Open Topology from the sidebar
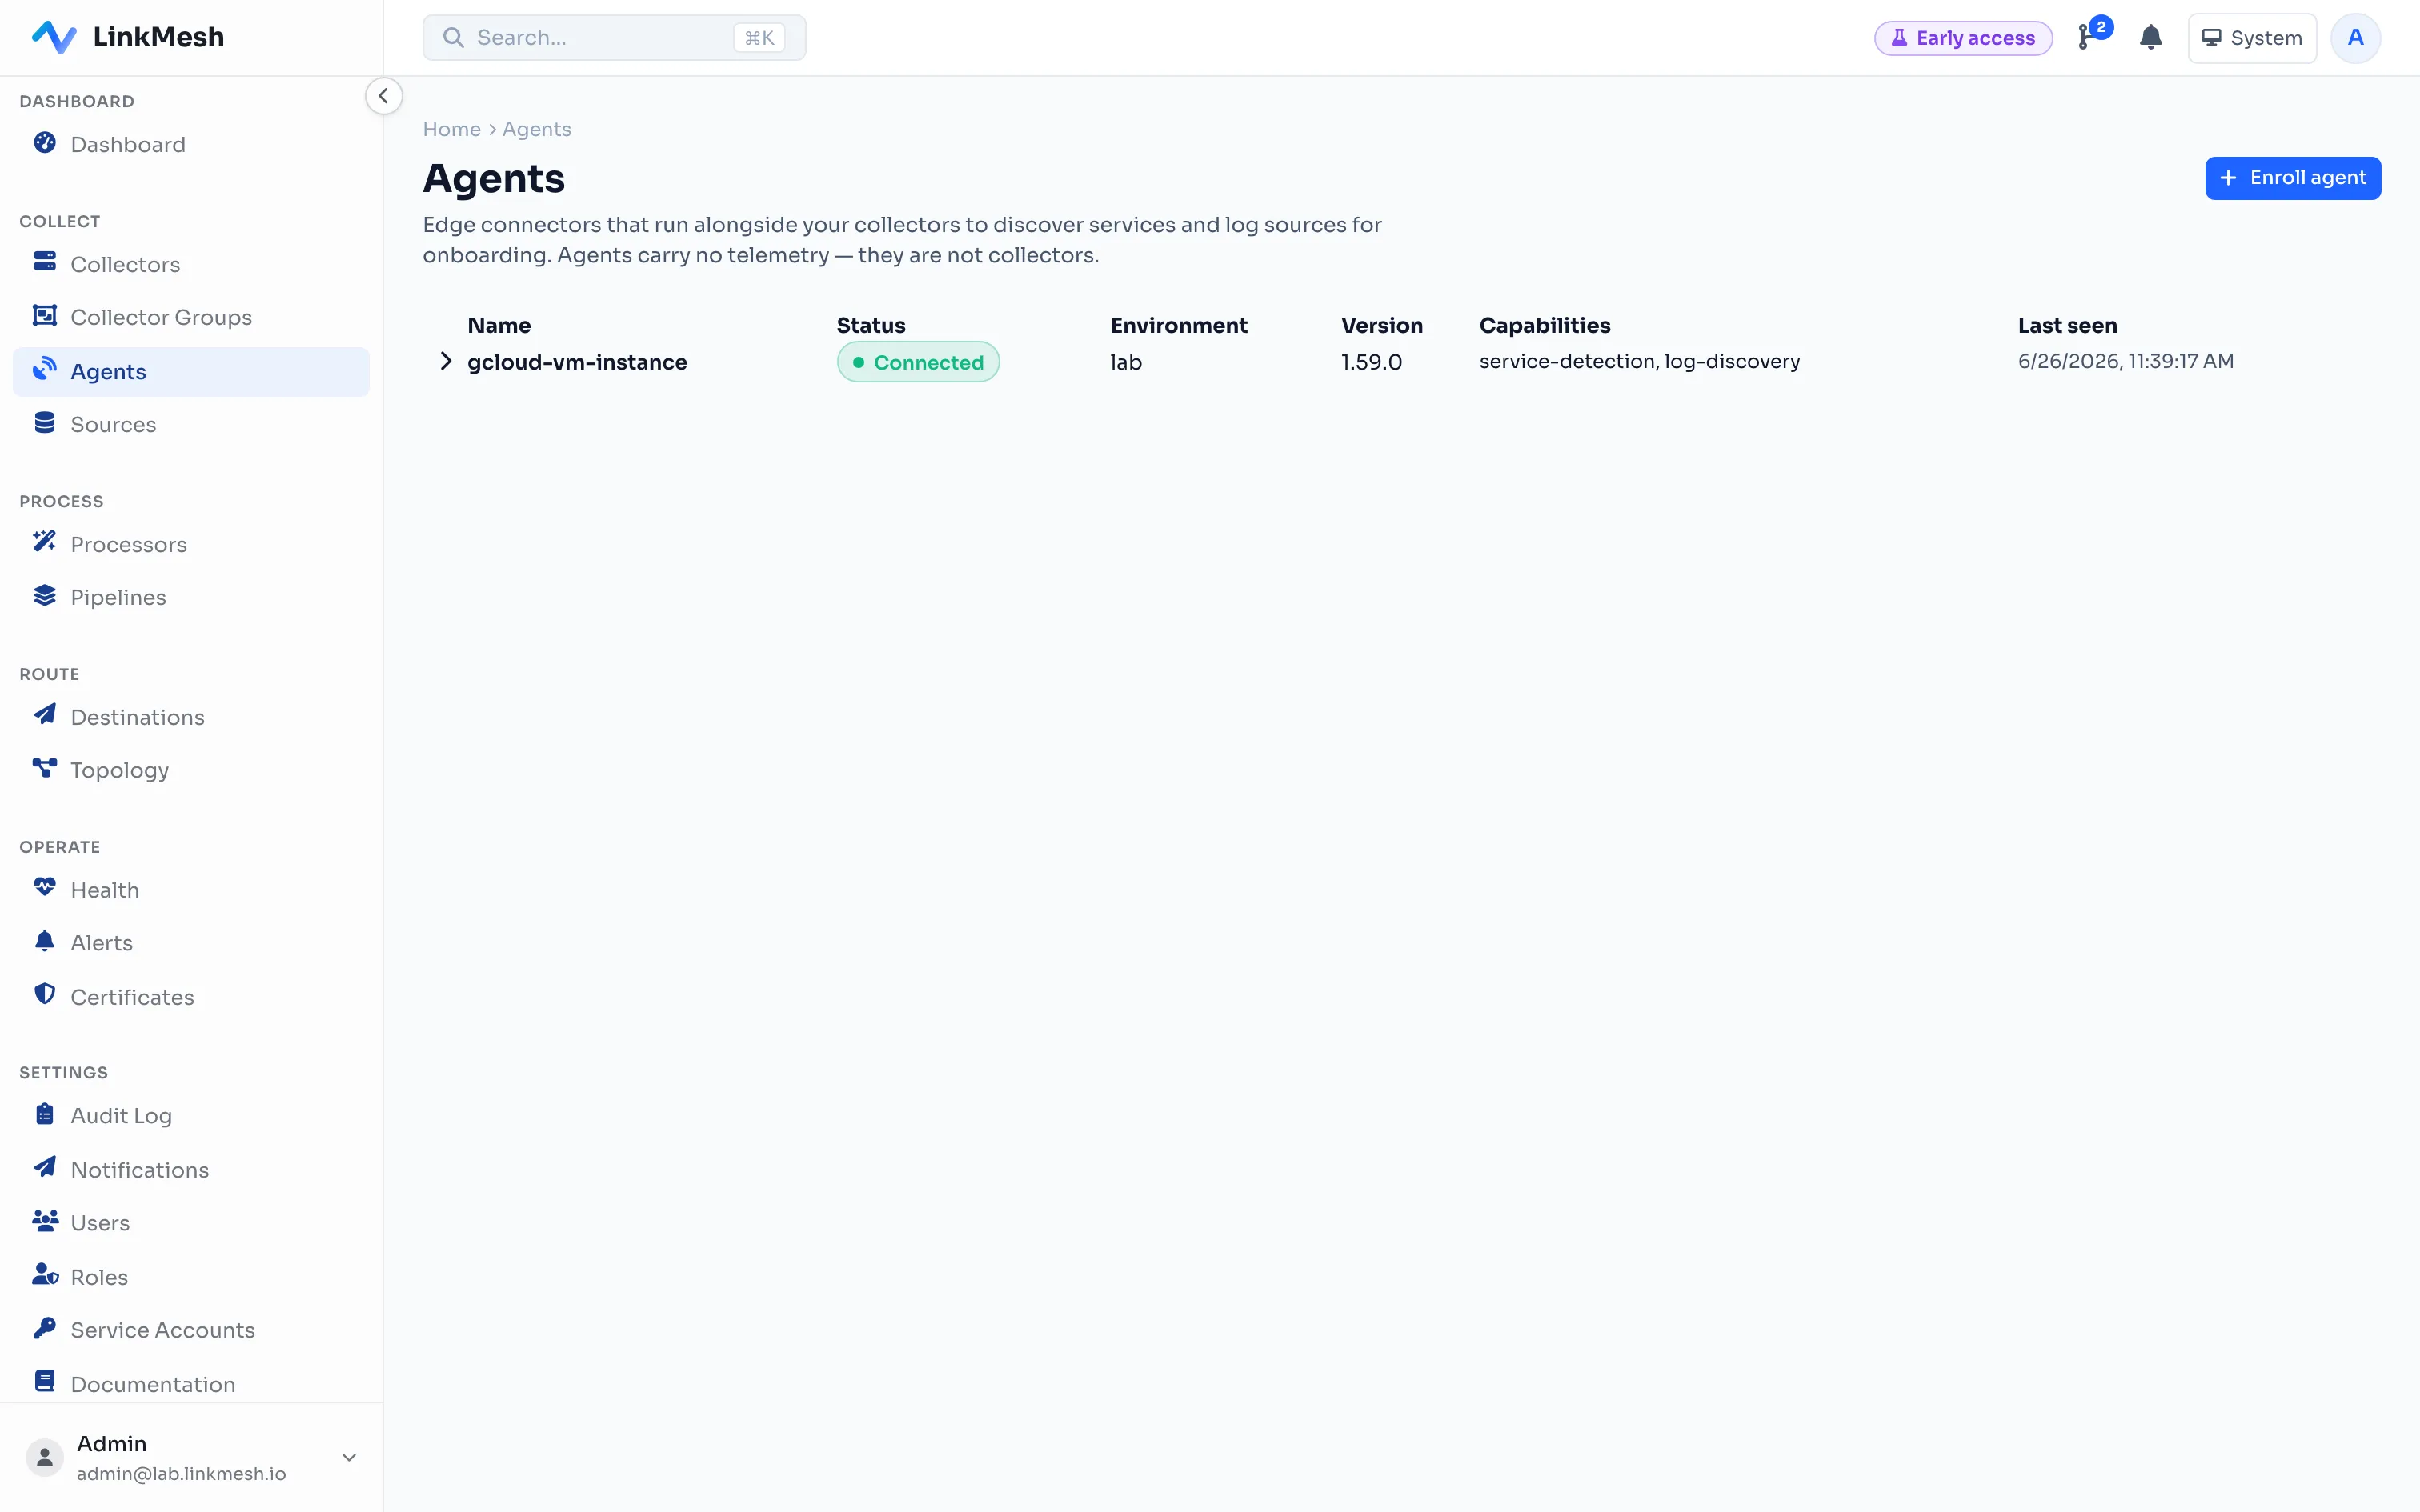Screen dimensions: 2420x1512 191,770
